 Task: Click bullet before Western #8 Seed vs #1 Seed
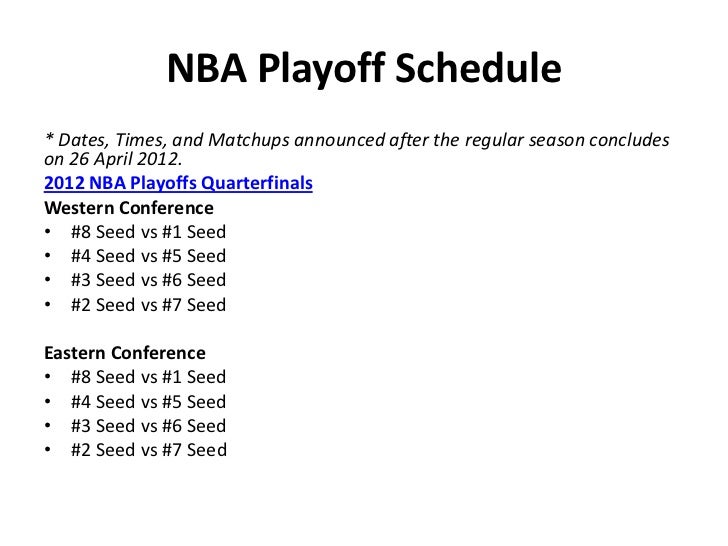pyautogui.click(x=47, y=231)
